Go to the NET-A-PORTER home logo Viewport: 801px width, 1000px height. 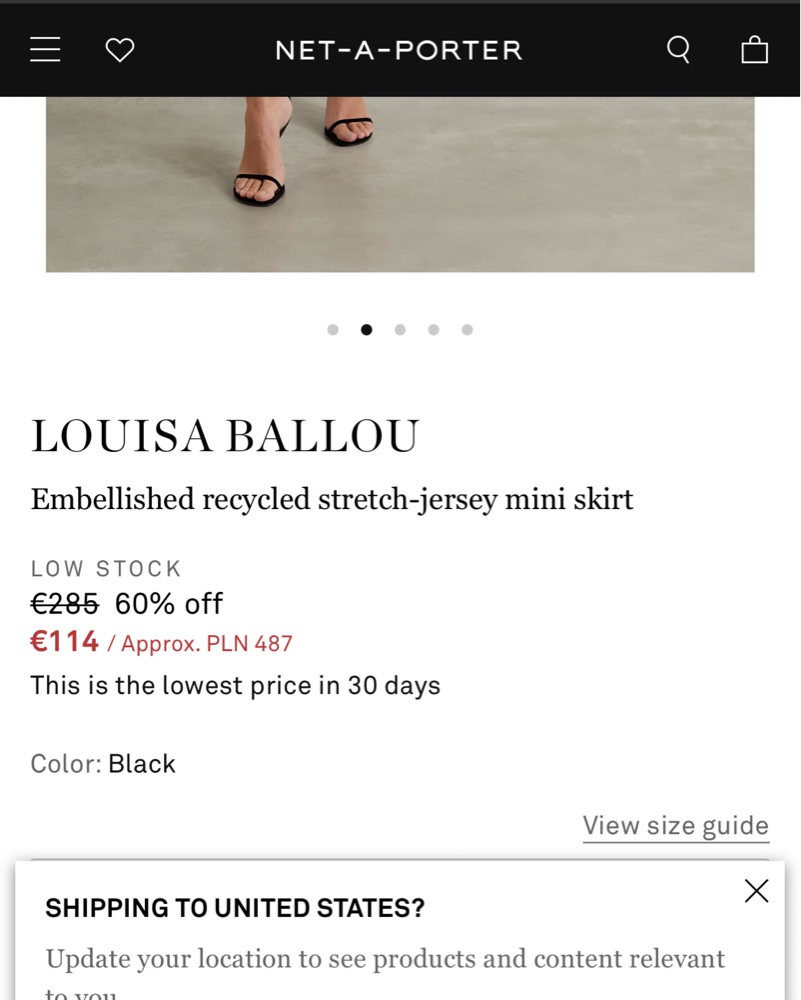point(399,50)
